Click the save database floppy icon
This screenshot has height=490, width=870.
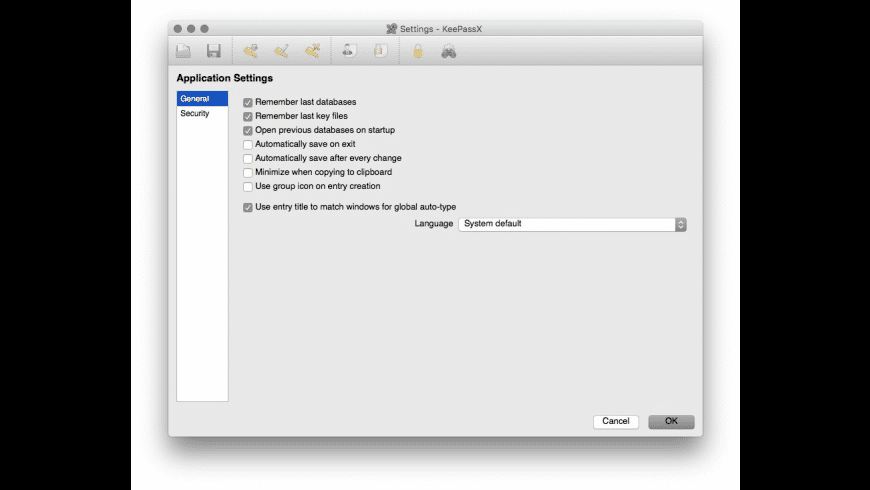tap(214, 51)
